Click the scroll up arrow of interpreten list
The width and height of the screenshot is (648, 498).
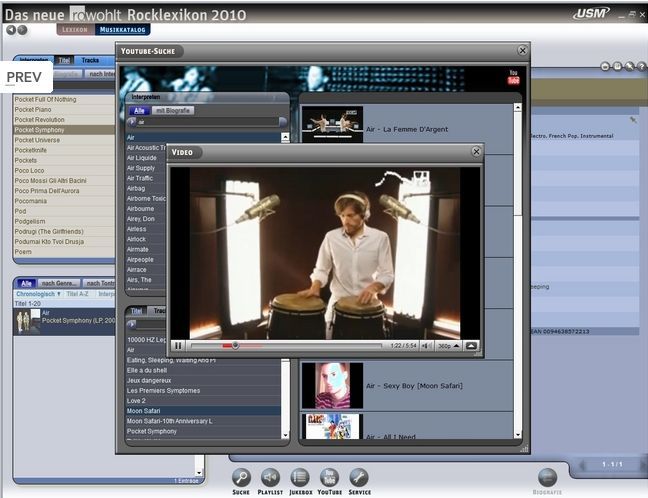click(285, 137)
